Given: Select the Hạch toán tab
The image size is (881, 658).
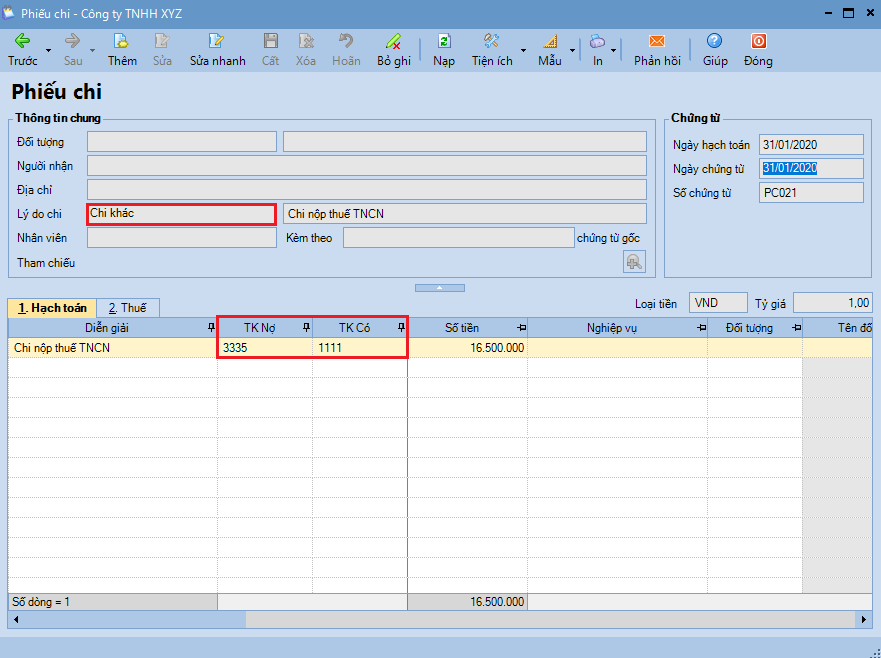Looking at the screenshot, I should [x=52, y=308].
